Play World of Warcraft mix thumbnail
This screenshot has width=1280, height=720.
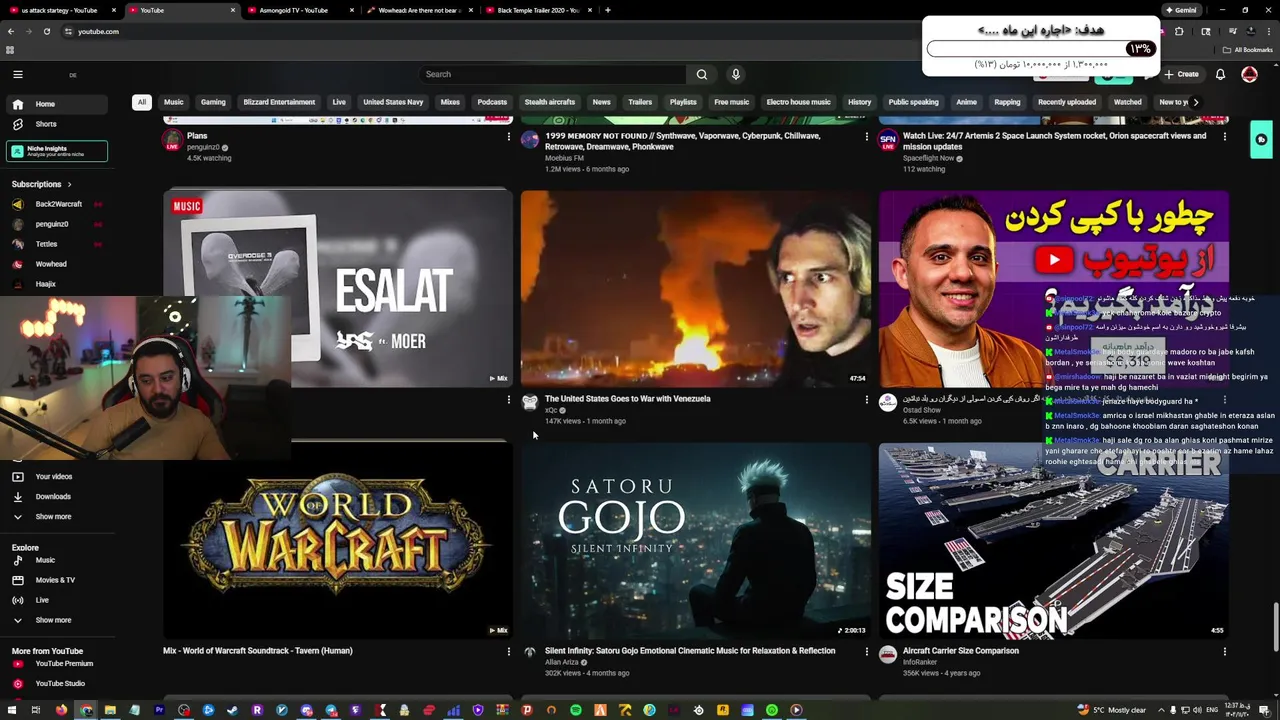[x=338, y=541]
